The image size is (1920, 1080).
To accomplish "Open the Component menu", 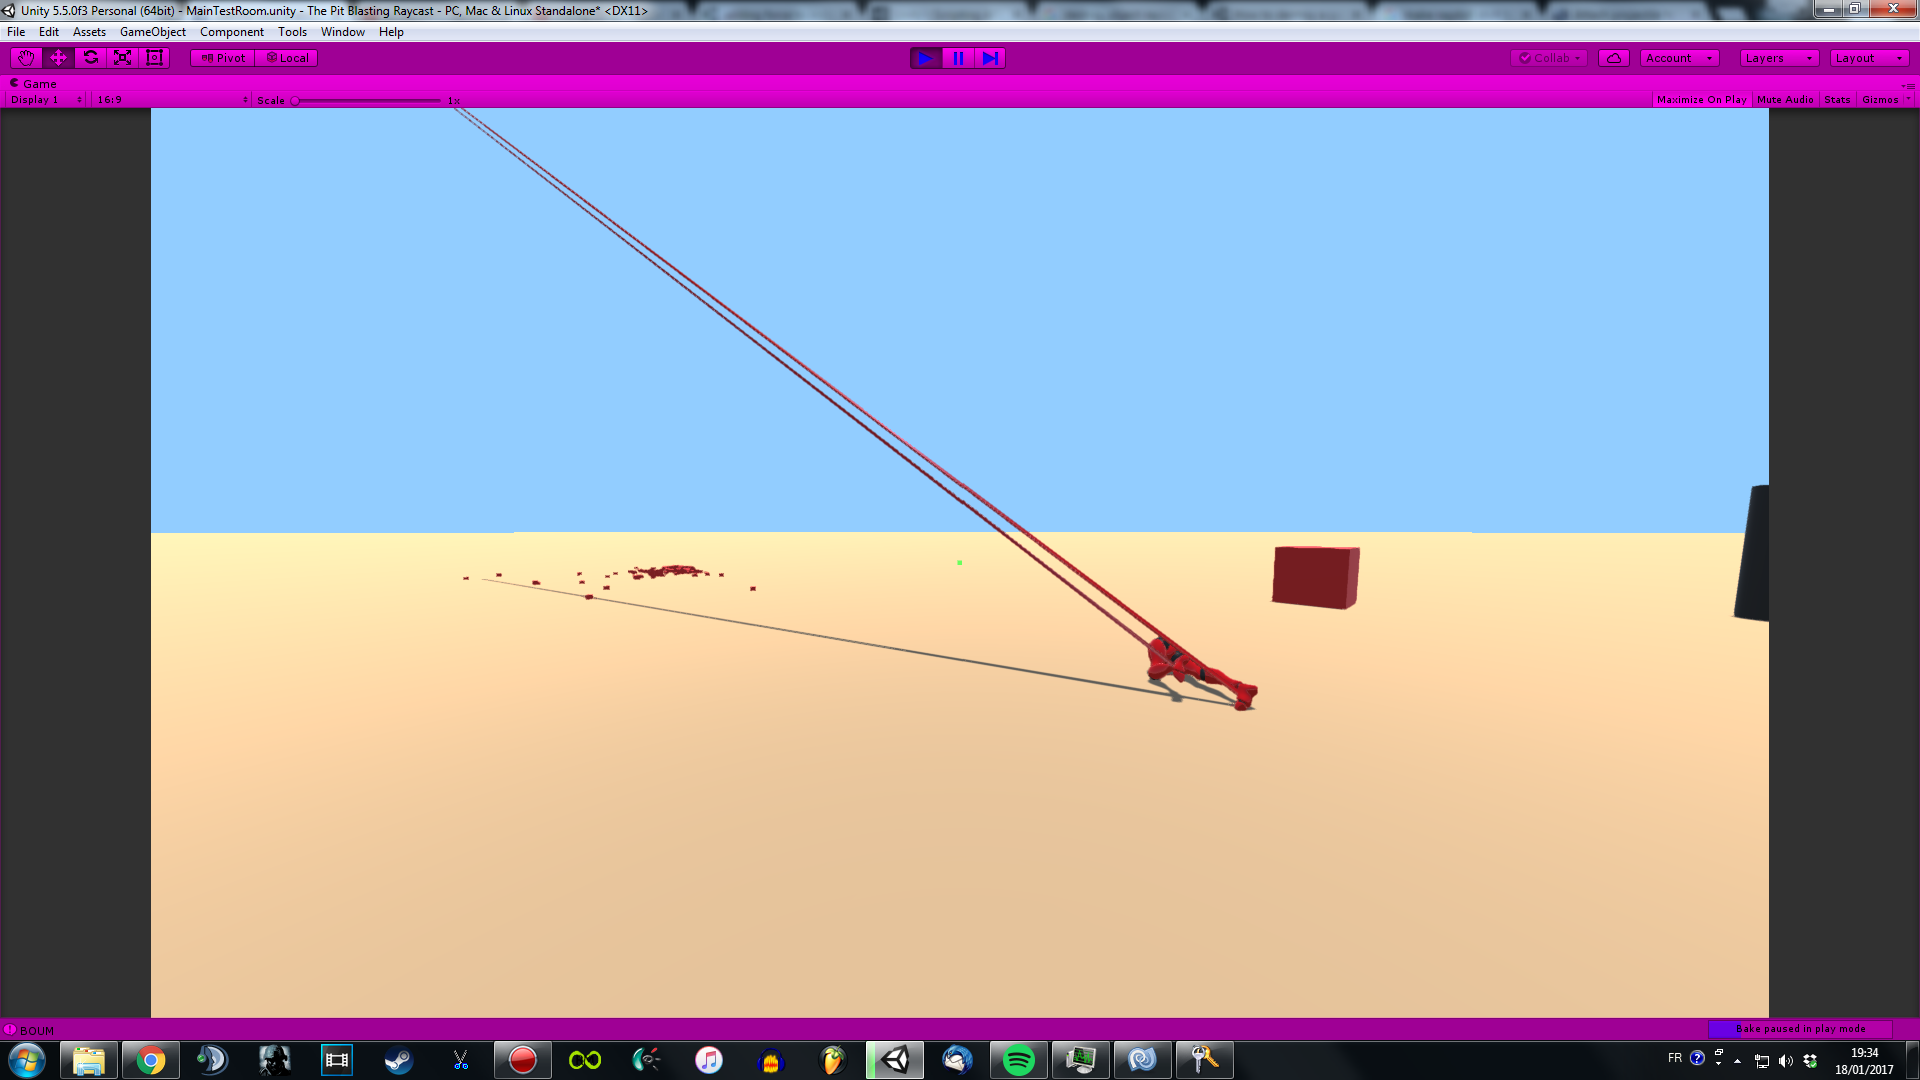I will pyautogui.click(x=231, y=32).
